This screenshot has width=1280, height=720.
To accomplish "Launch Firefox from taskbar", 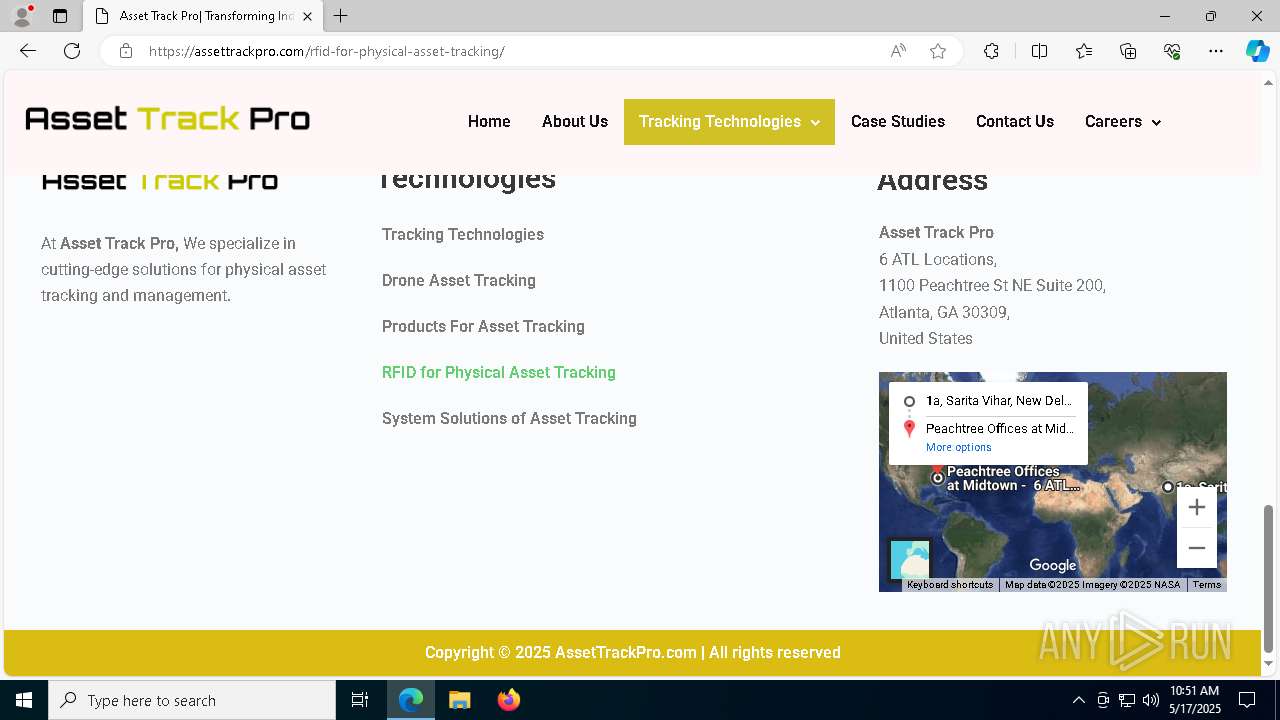I will 508,700.
